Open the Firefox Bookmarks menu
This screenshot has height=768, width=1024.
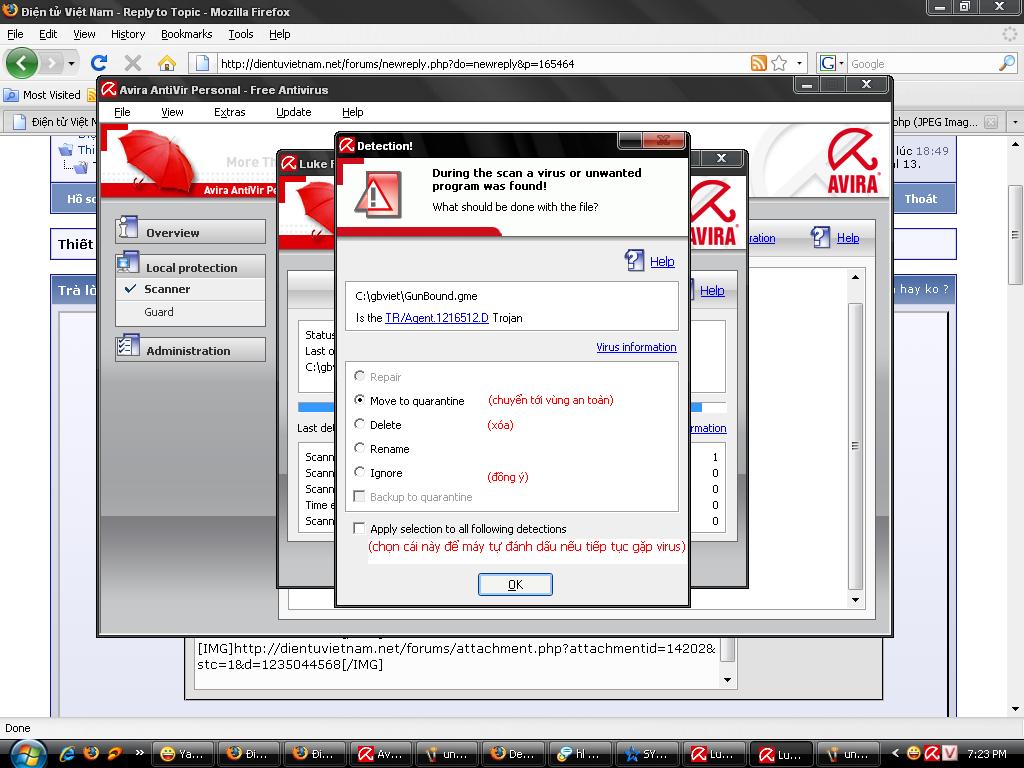(x=187, y=34)
